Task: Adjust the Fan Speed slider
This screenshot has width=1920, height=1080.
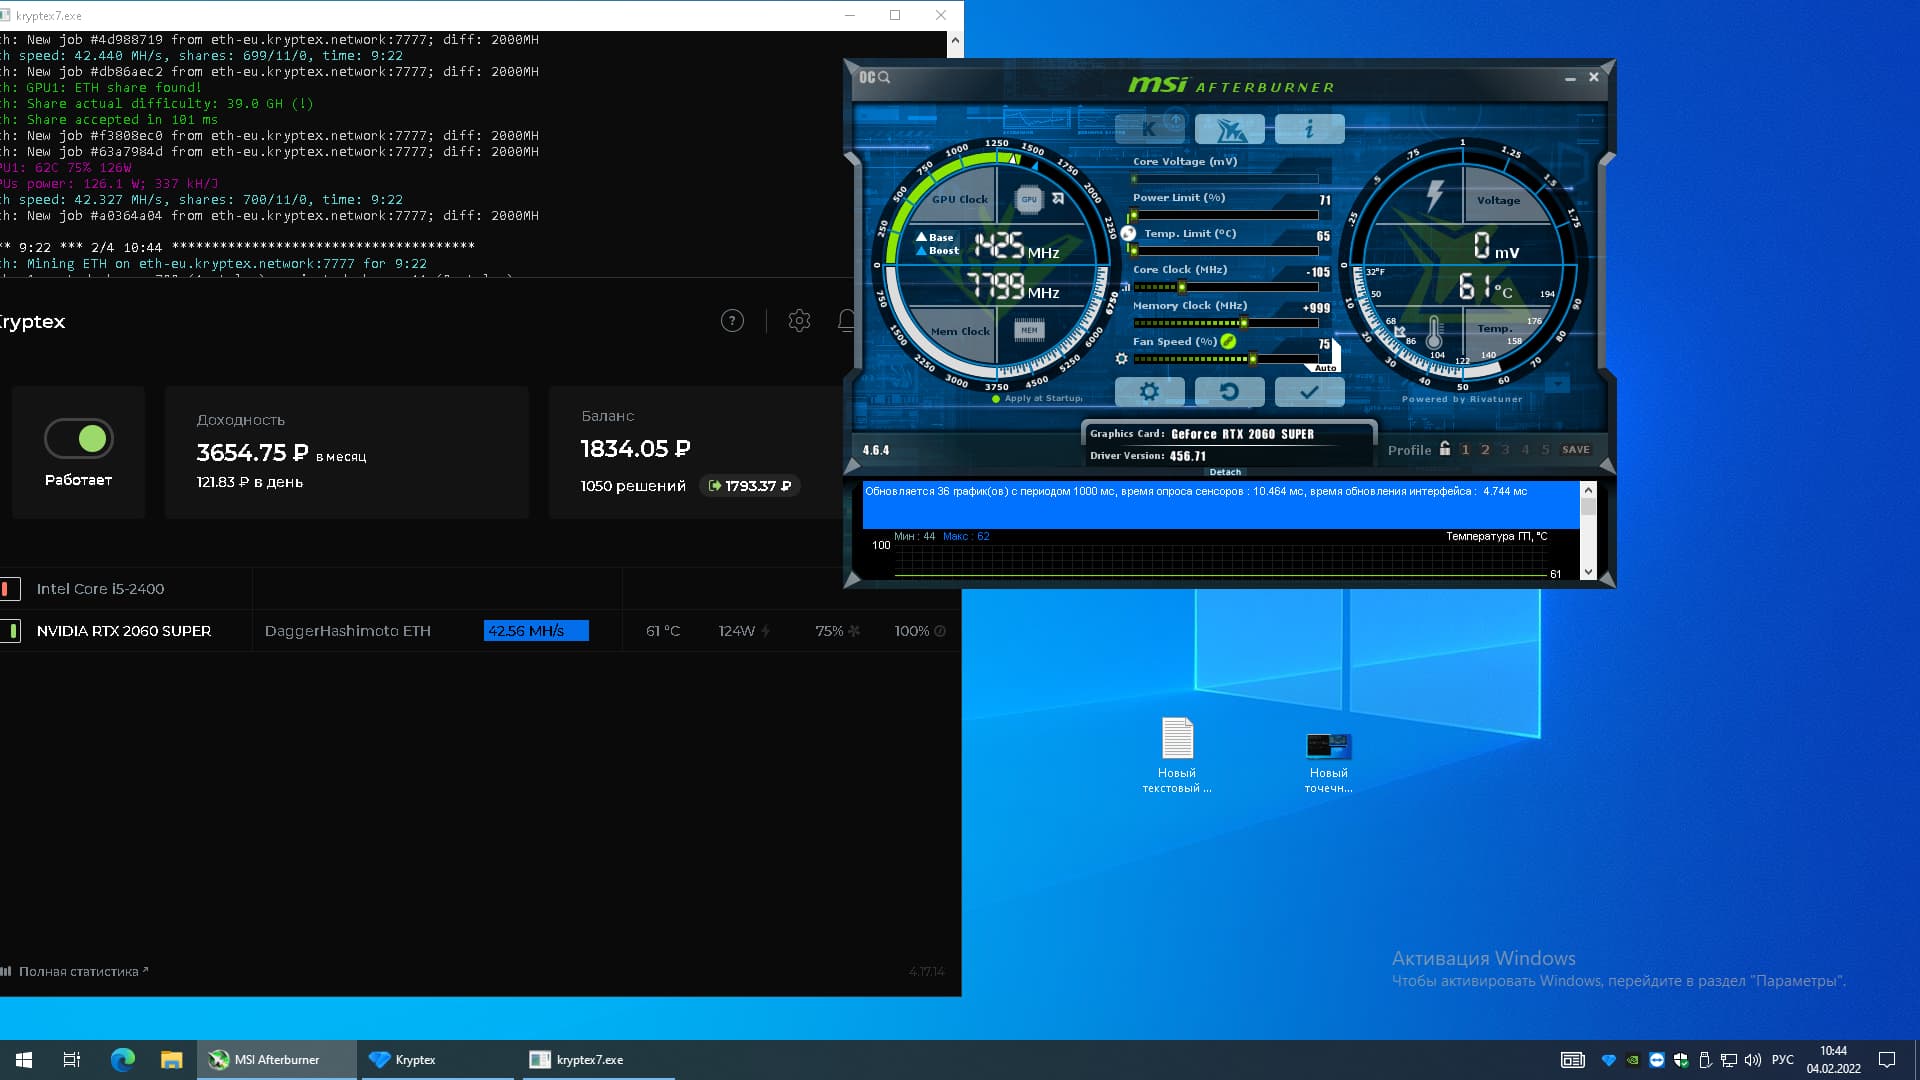Action: tap(1225, 359)
